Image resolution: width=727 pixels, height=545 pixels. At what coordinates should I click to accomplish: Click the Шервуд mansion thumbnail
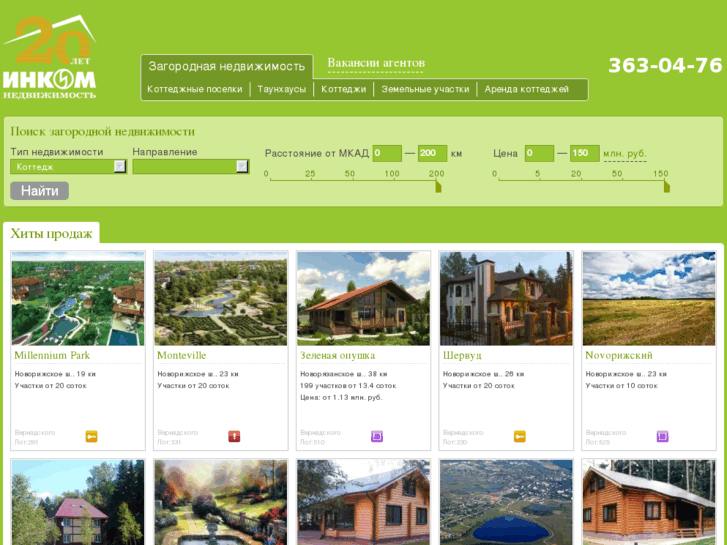pos(506,299)
